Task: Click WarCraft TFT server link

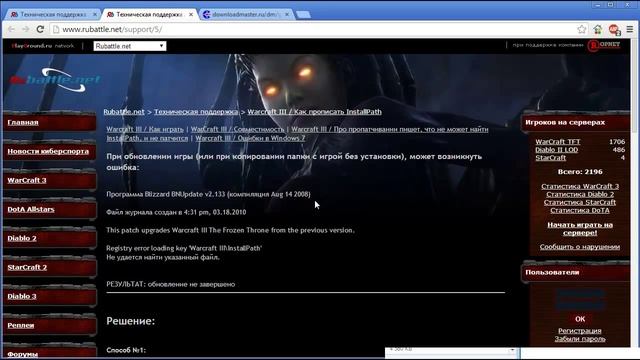Action: pos(558,142)
